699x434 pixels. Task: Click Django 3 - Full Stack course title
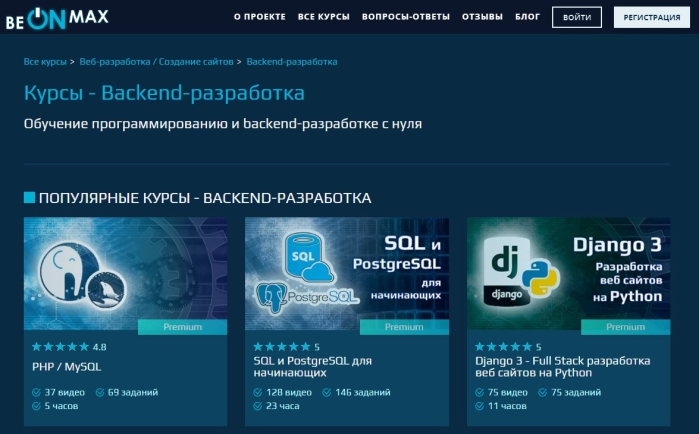[x=563, y=367]
